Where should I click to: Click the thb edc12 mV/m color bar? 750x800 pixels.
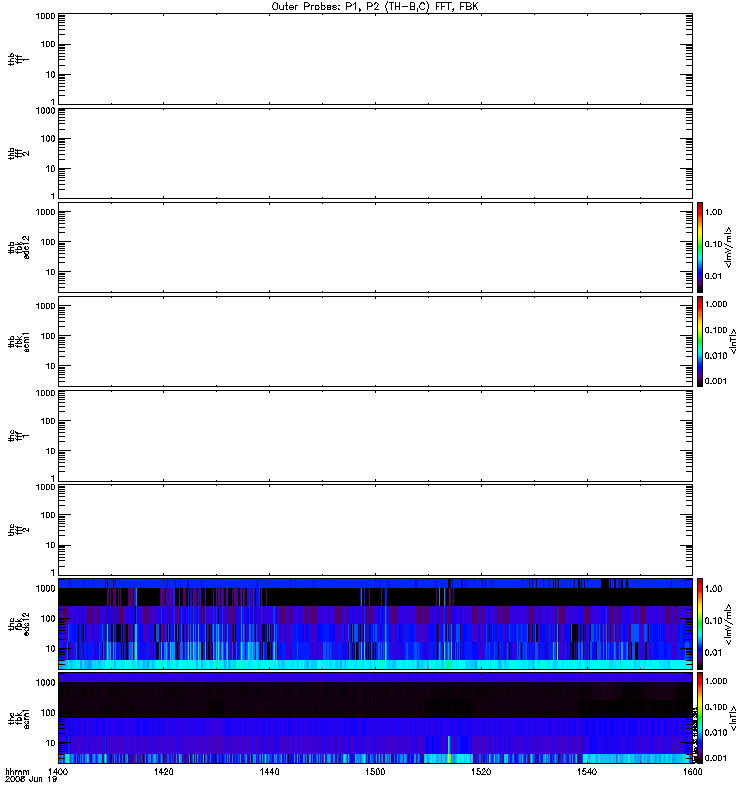click(700, 247)
